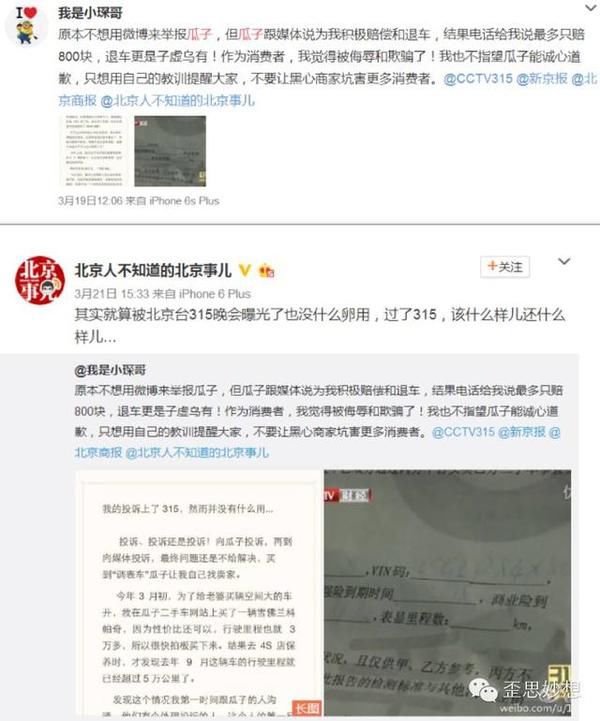The height and width of the screenshot is (721, 600).
Task: Click the WeChat logo watermark
Action: point(482,691)
